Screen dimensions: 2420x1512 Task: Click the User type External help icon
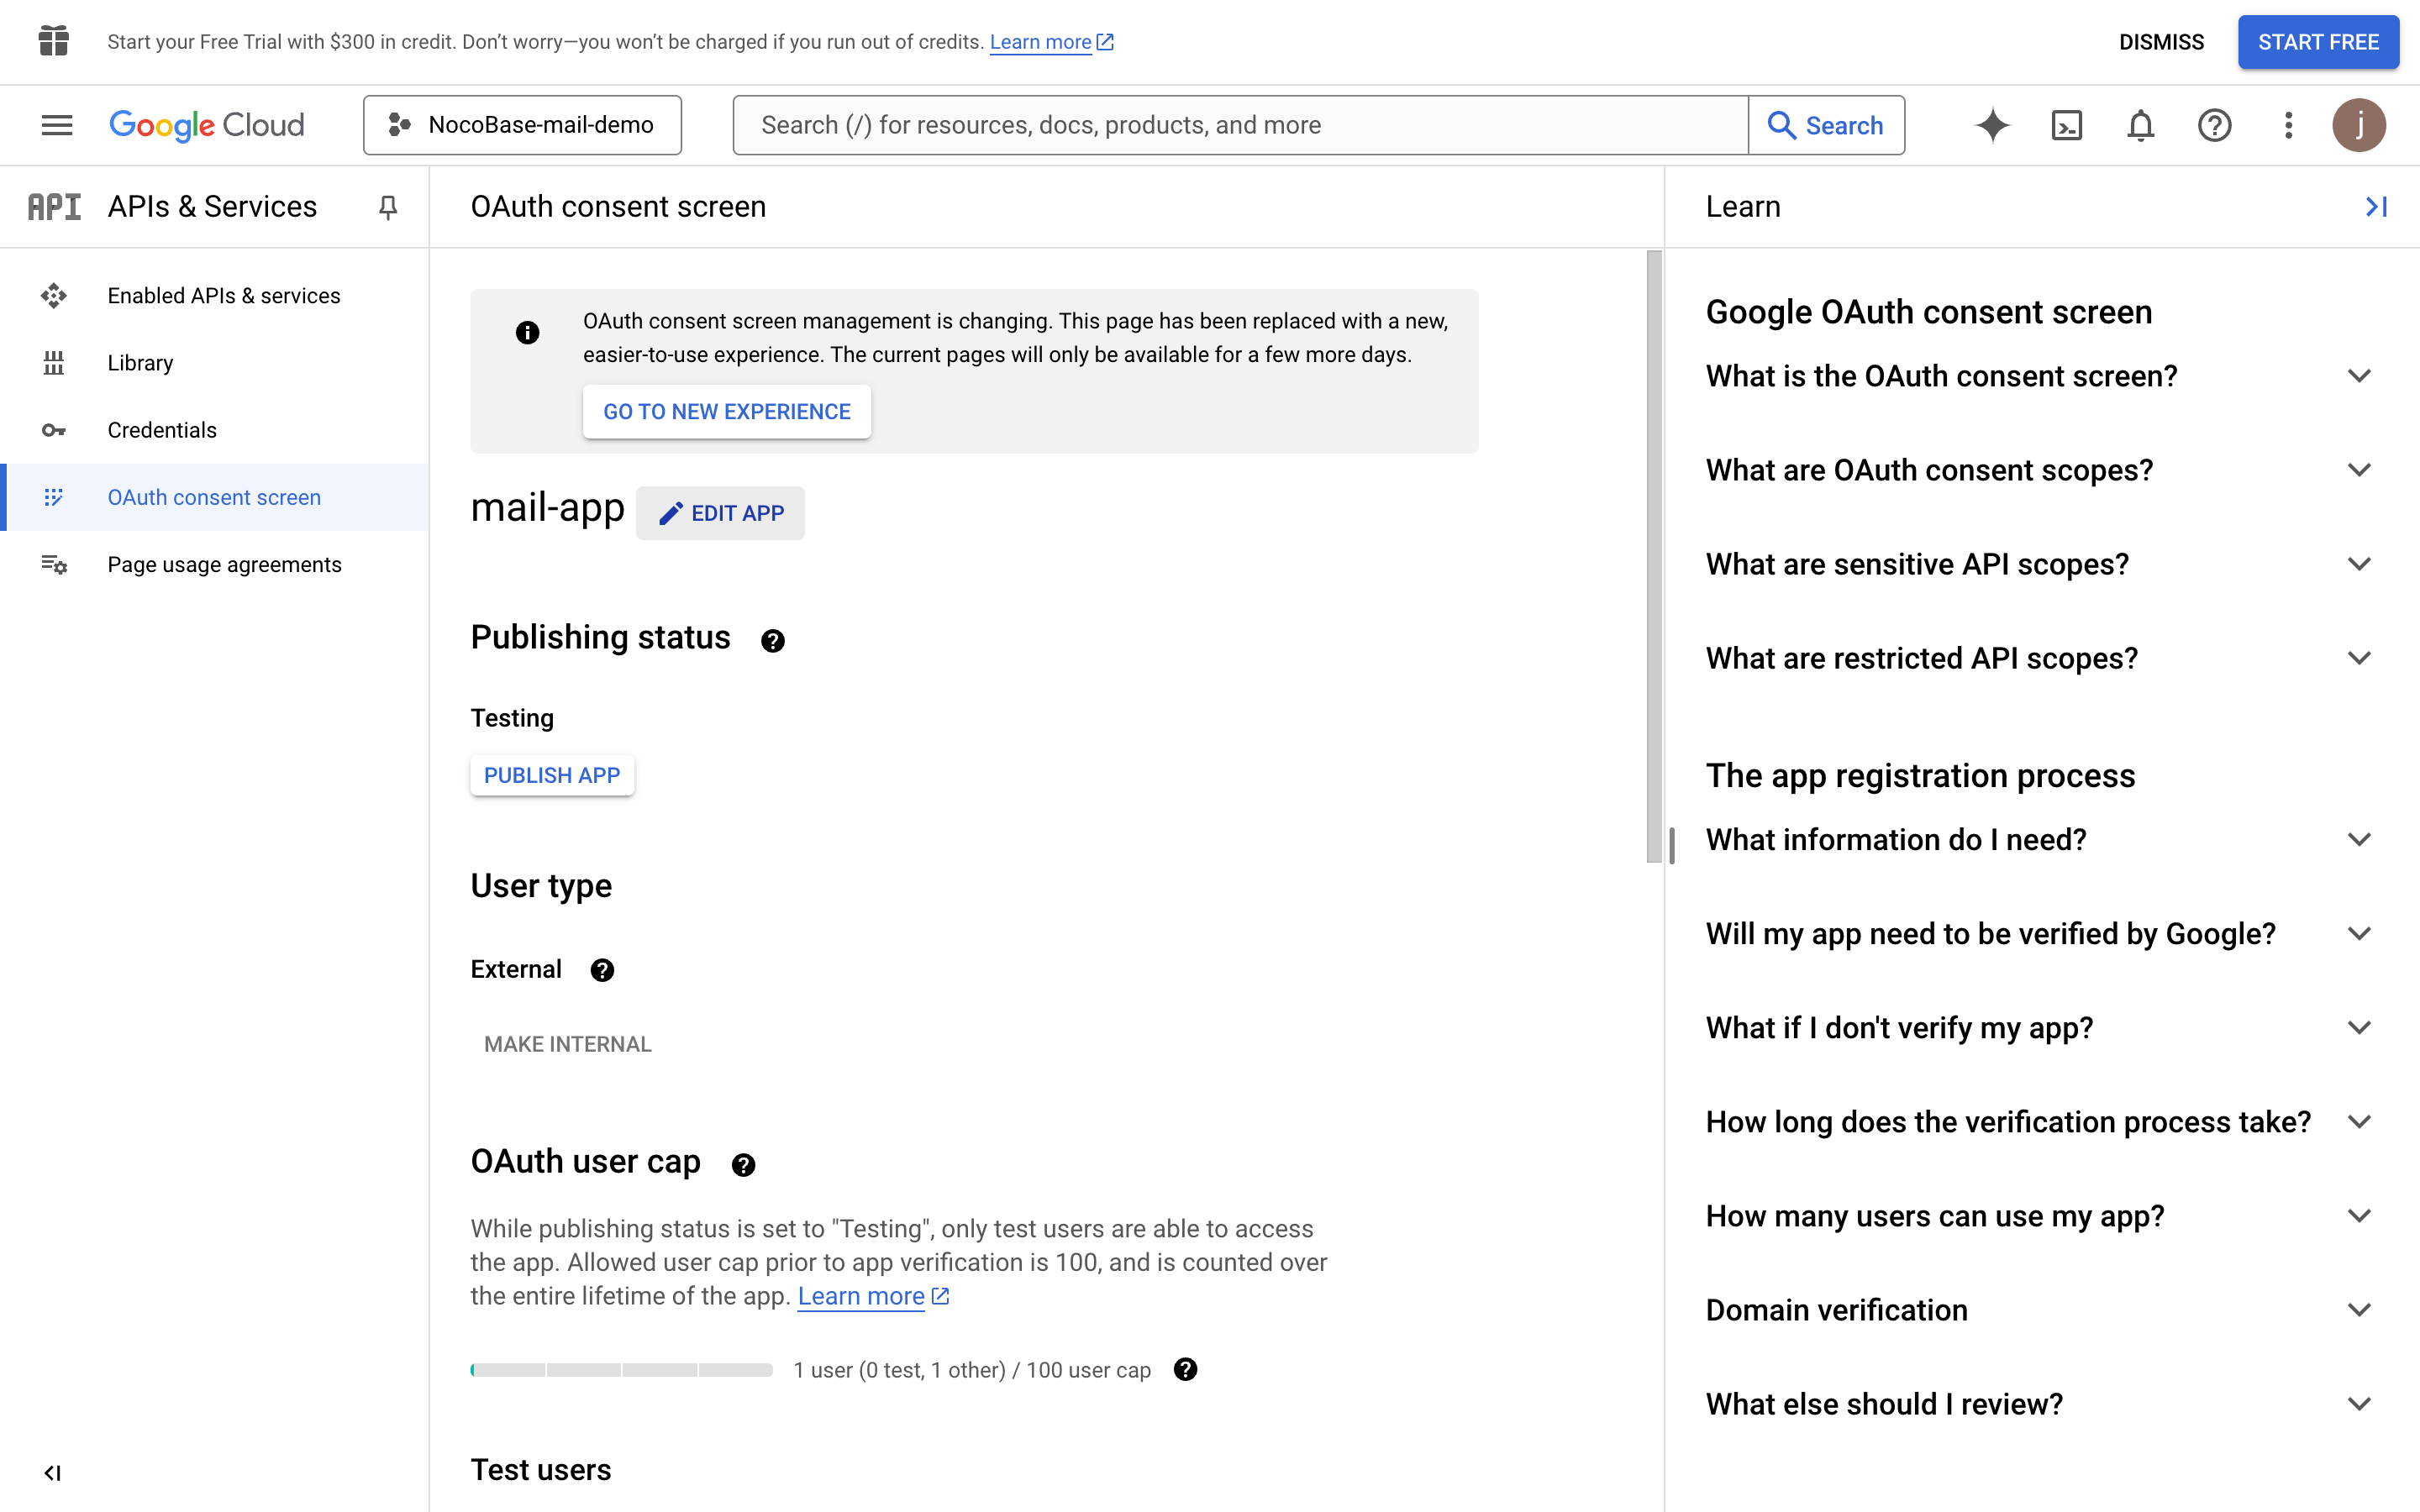[602, 970]
